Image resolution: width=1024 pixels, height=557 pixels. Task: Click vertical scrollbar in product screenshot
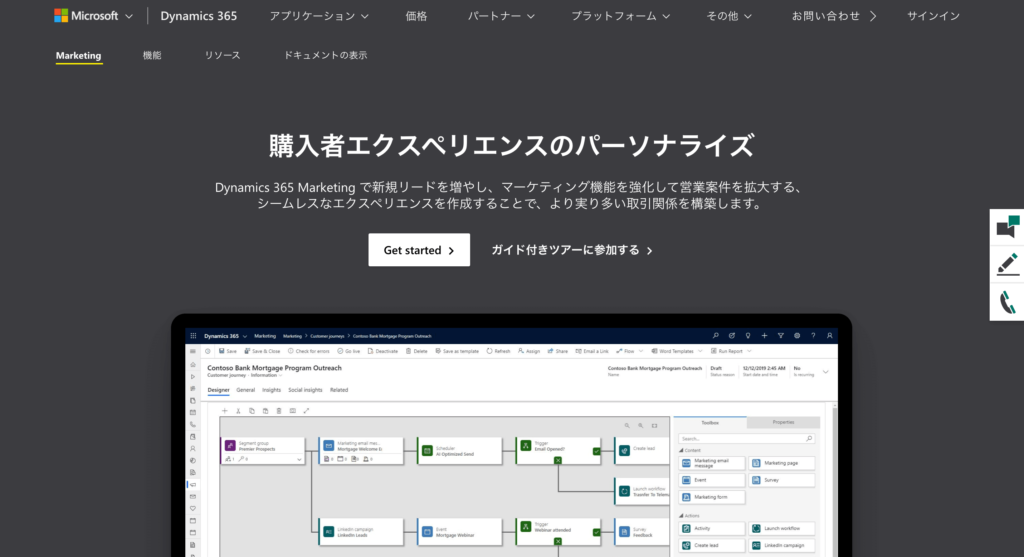(835, 480)
